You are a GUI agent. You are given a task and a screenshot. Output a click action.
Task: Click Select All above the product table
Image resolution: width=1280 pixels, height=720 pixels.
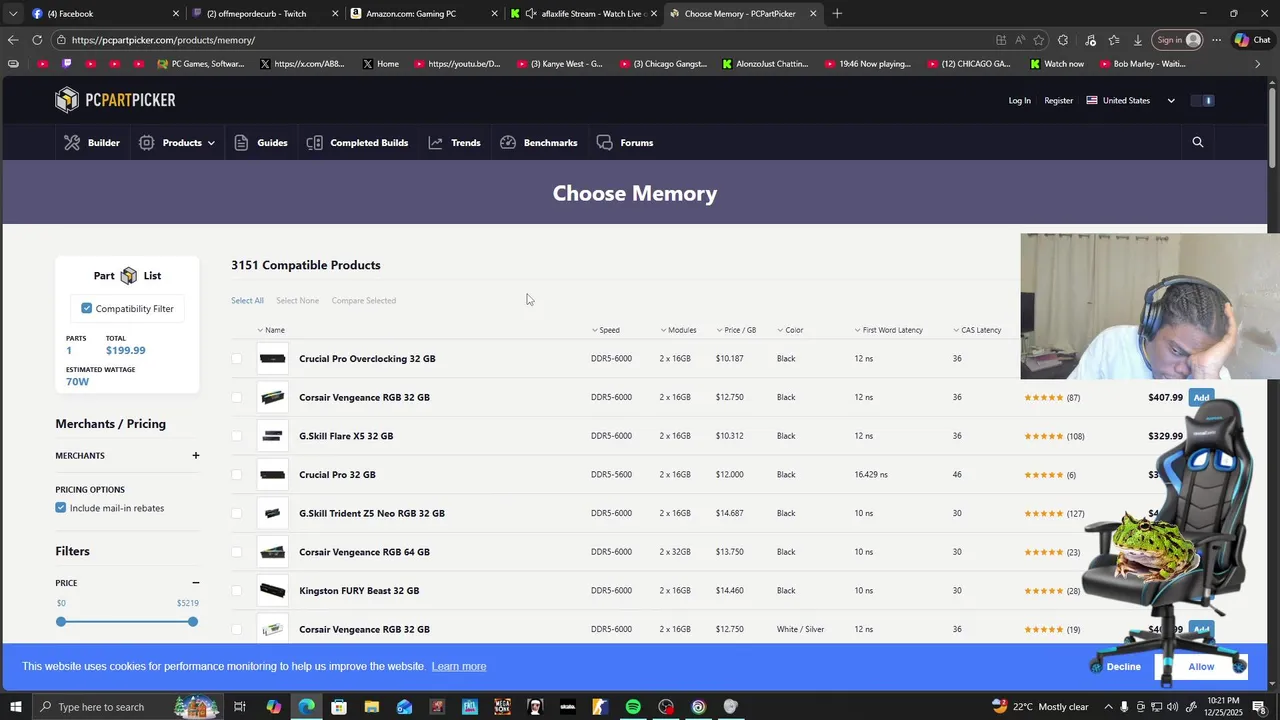coord(247,301)
